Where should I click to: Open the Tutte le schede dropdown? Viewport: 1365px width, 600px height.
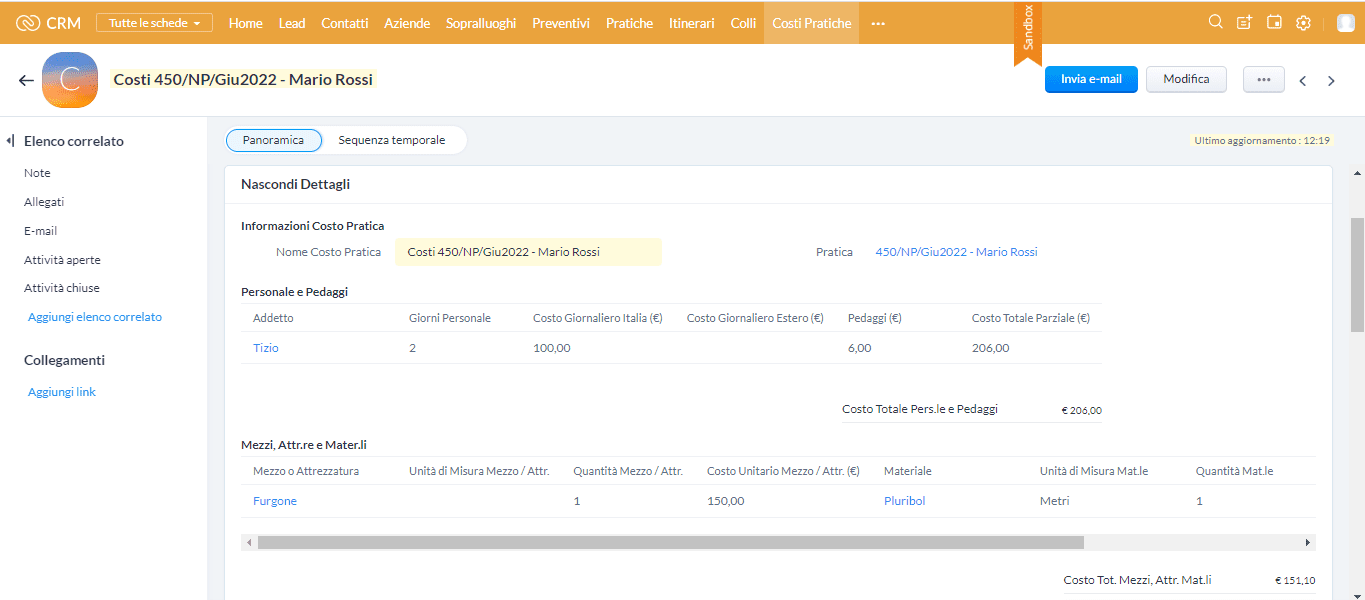click(154, 22)
